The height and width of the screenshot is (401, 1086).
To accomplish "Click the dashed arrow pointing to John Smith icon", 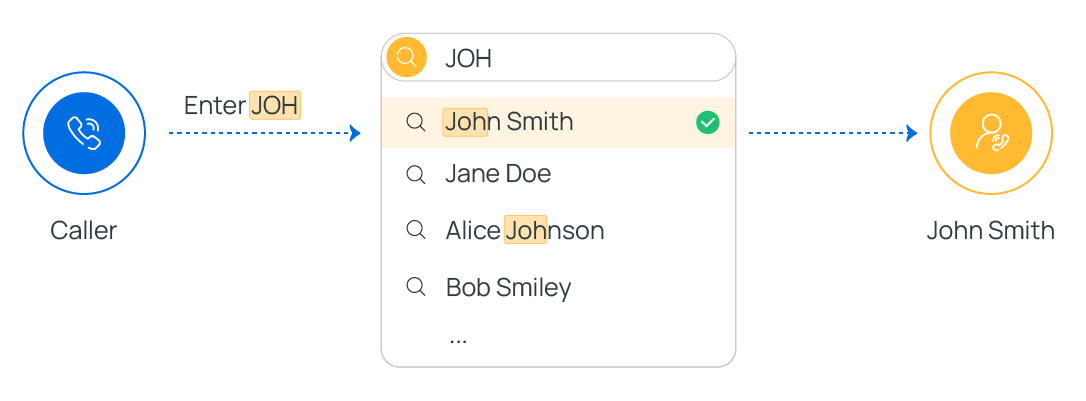I will click(x=832, y=133).
